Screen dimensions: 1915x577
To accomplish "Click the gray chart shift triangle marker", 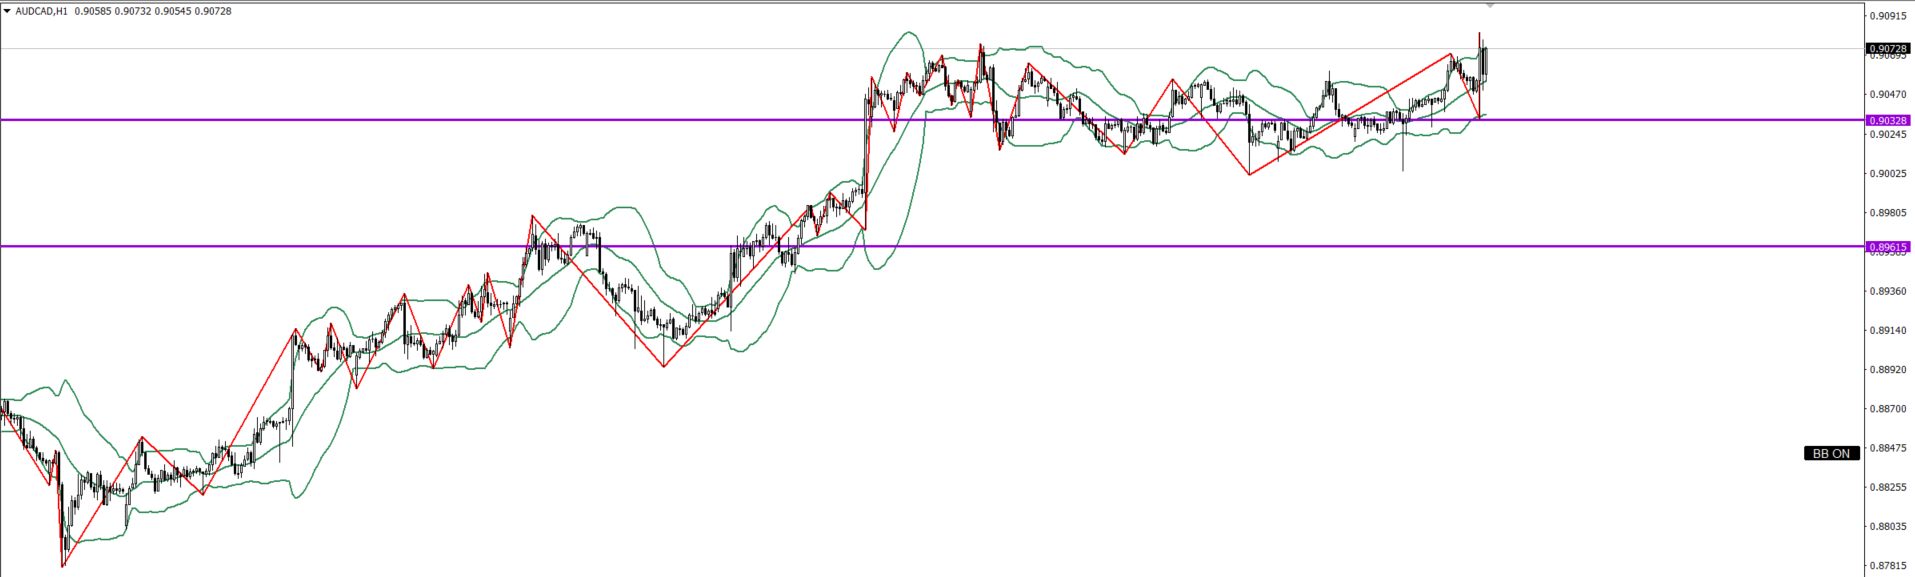I will (1490, 6).
